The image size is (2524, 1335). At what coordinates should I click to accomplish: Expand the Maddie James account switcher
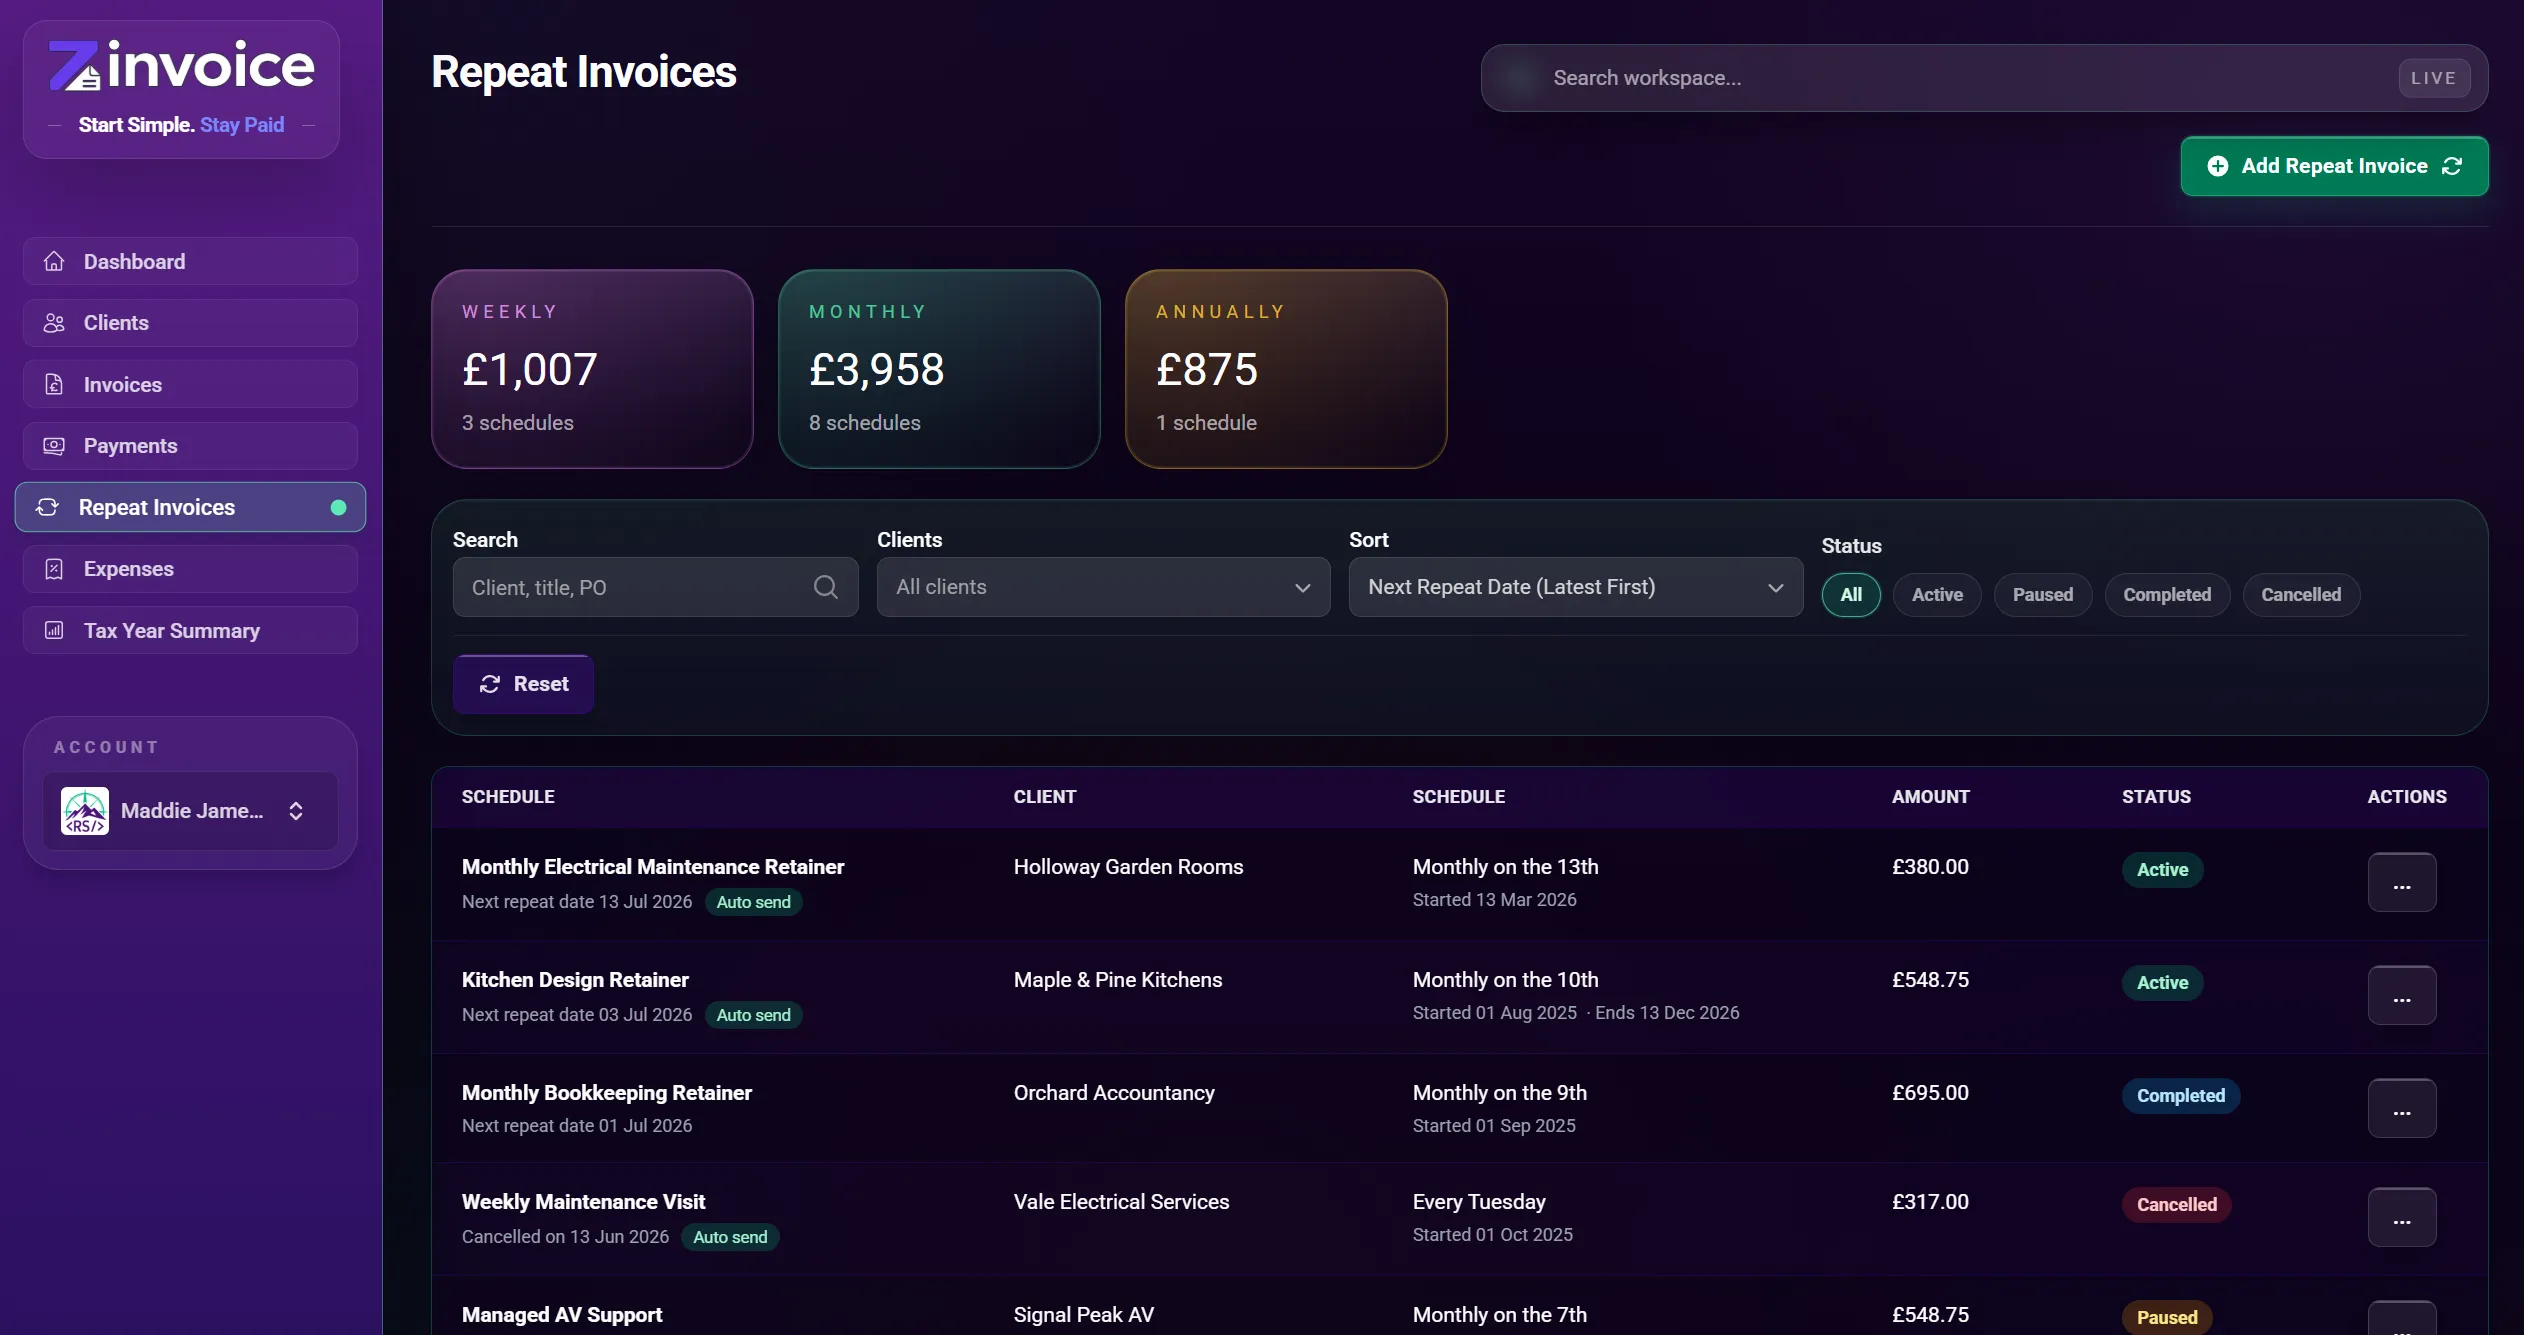[x=190, y=811]
